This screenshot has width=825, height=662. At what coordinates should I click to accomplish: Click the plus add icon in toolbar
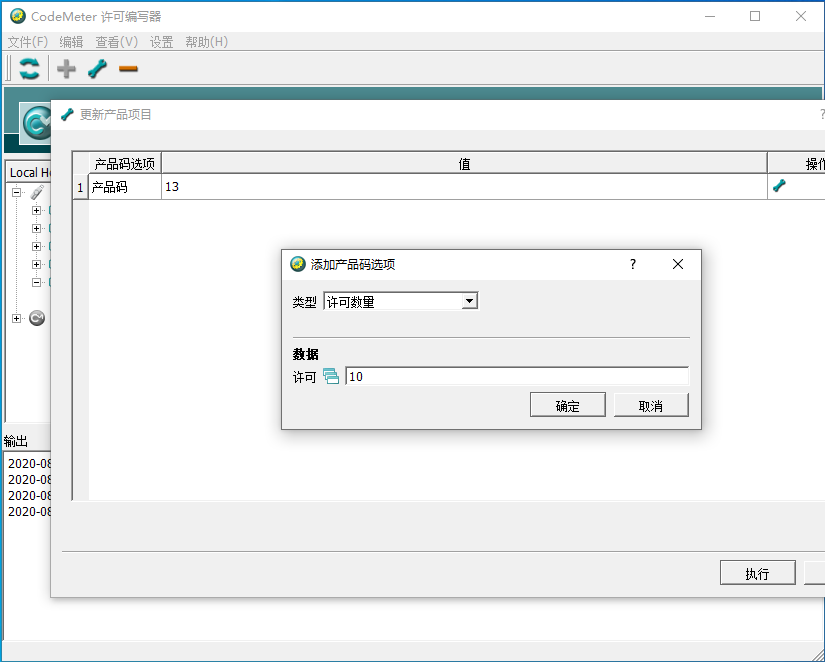[66, 68]
